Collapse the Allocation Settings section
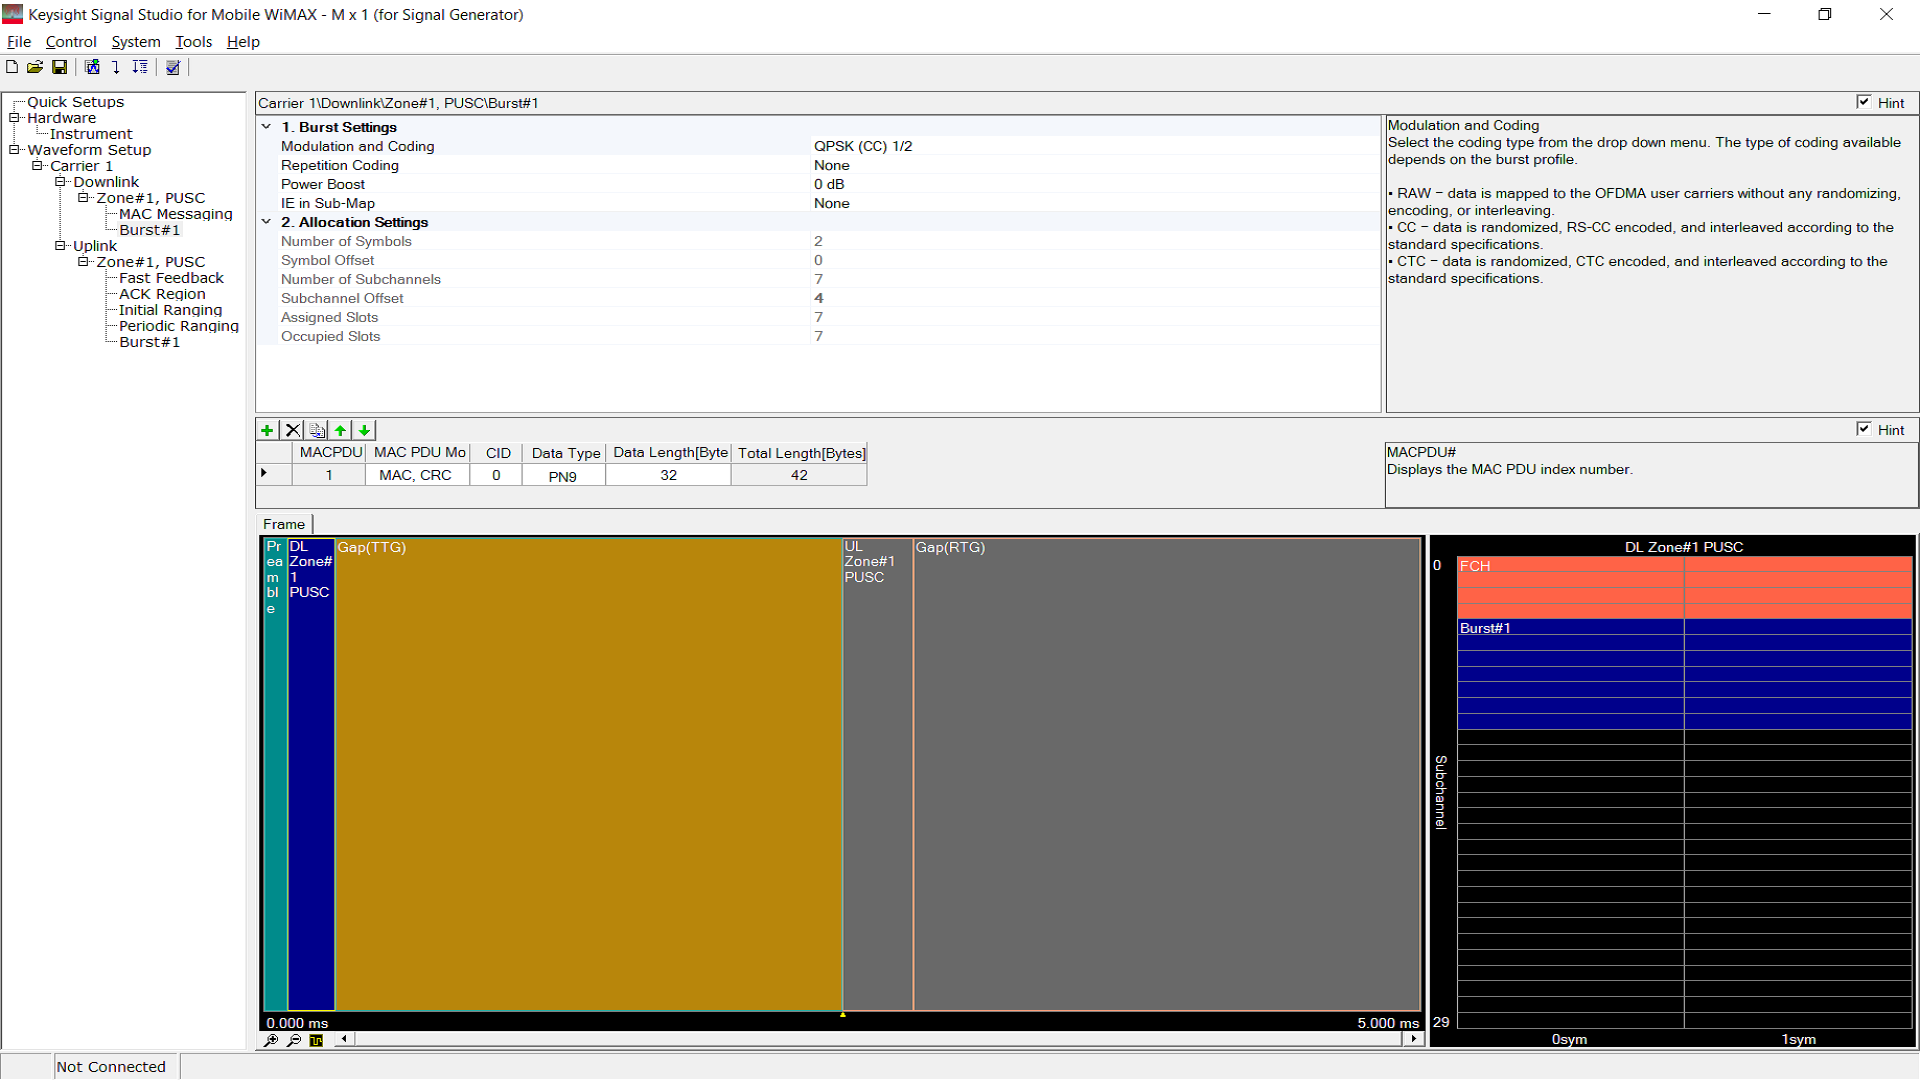The image size is (1920, 1080). (x=266, y=222)
